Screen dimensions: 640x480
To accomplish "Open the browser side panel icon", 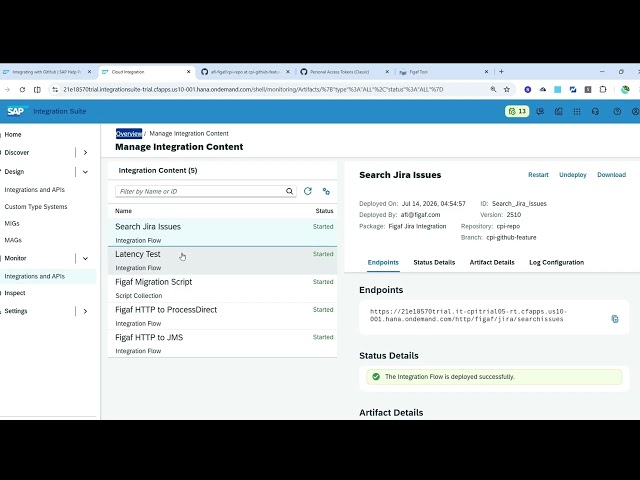I will pos(37,89).
